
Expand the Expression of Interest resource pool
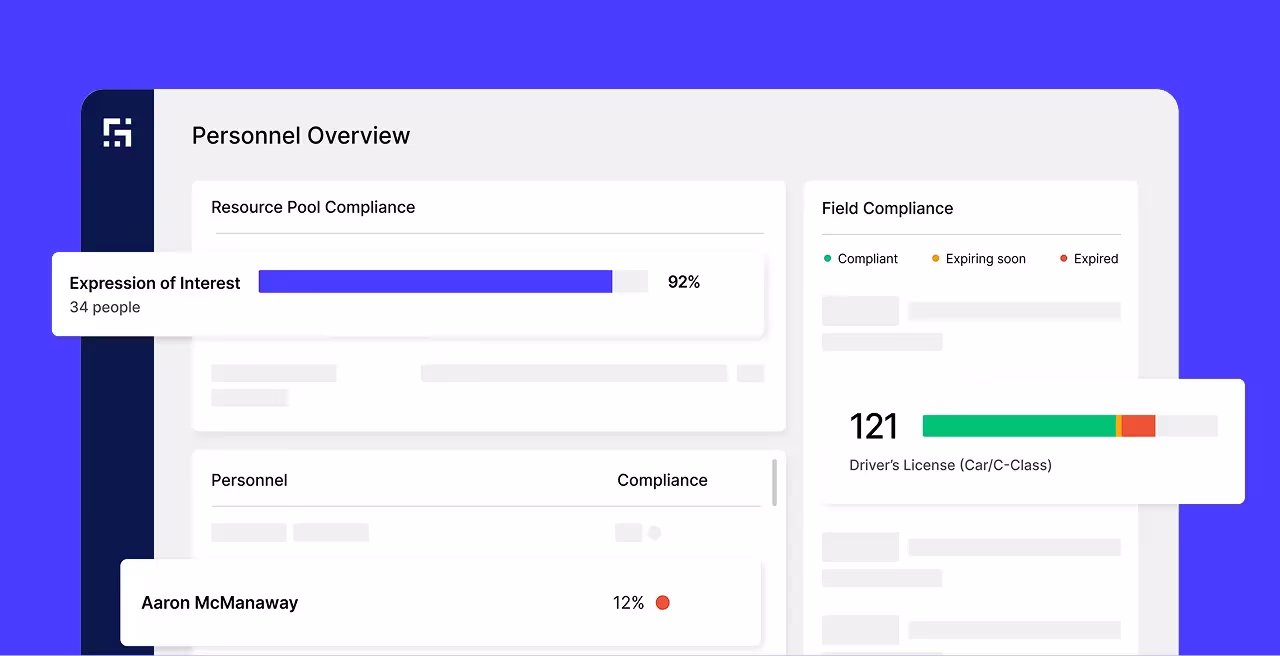pos(154,282)
